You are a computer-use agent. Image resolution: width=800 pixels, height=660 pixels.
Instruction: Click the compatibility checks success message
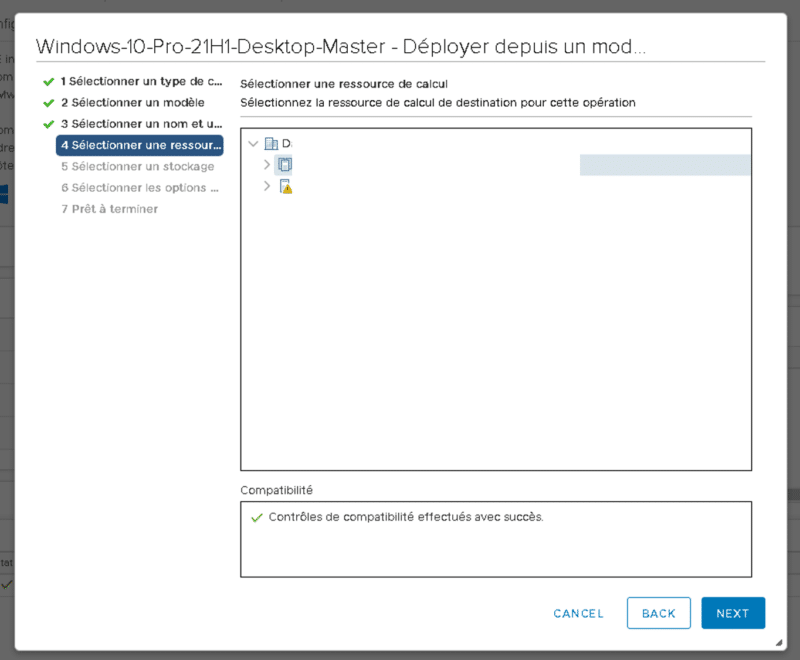[406, 518]
